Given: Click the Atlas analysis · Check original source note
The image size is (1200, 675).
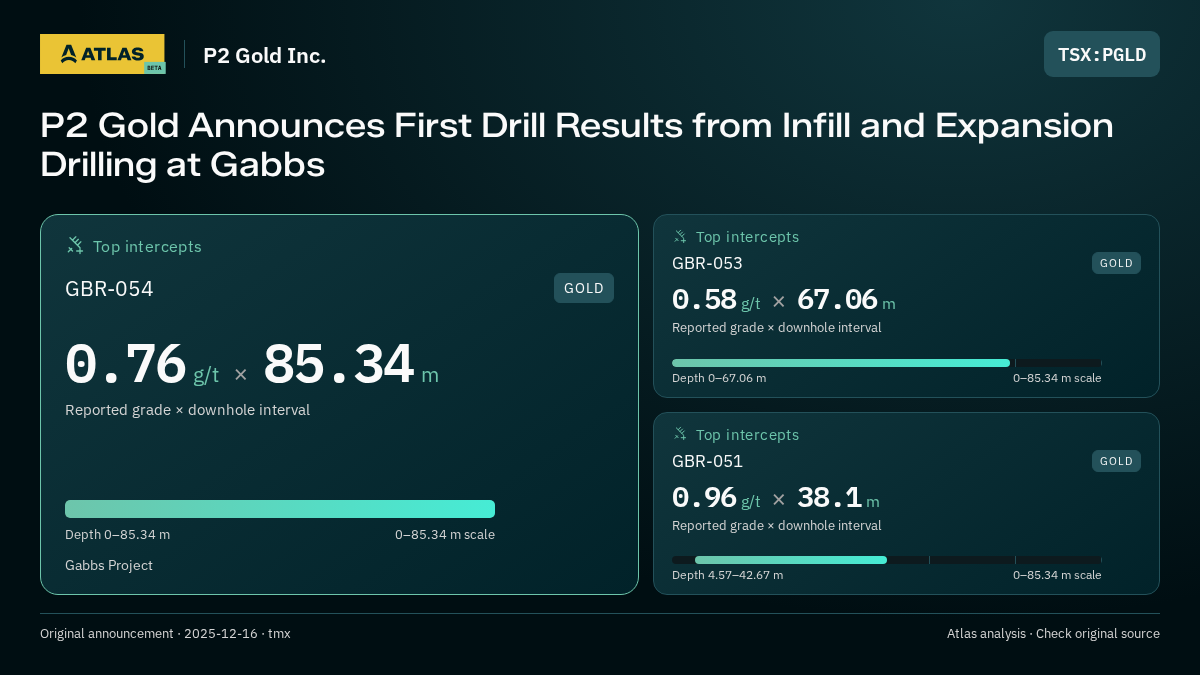Looking at the screenshot, I should pyautogui.click(x=1053, y=634).
